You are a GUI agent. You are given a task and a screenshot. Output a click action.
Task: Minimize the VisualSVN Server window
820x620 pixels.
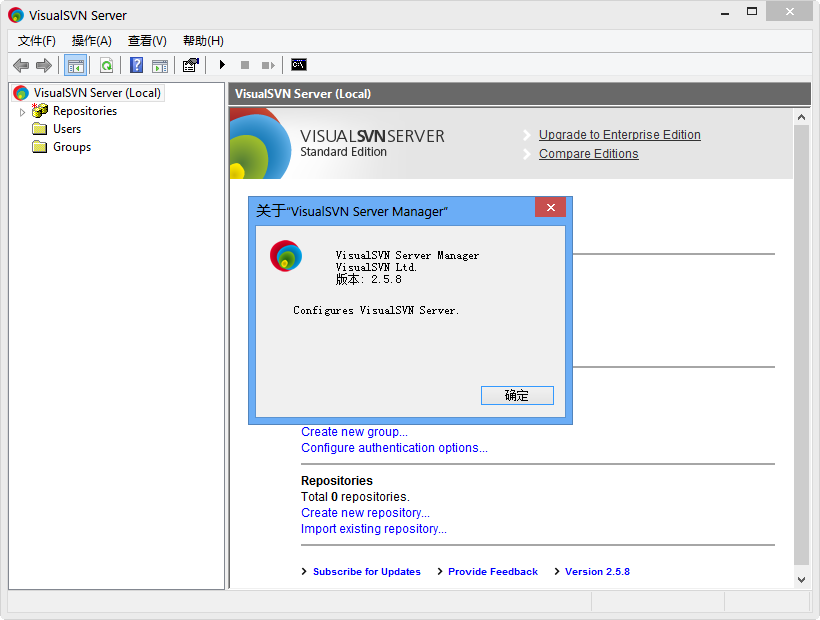point(725,13)
